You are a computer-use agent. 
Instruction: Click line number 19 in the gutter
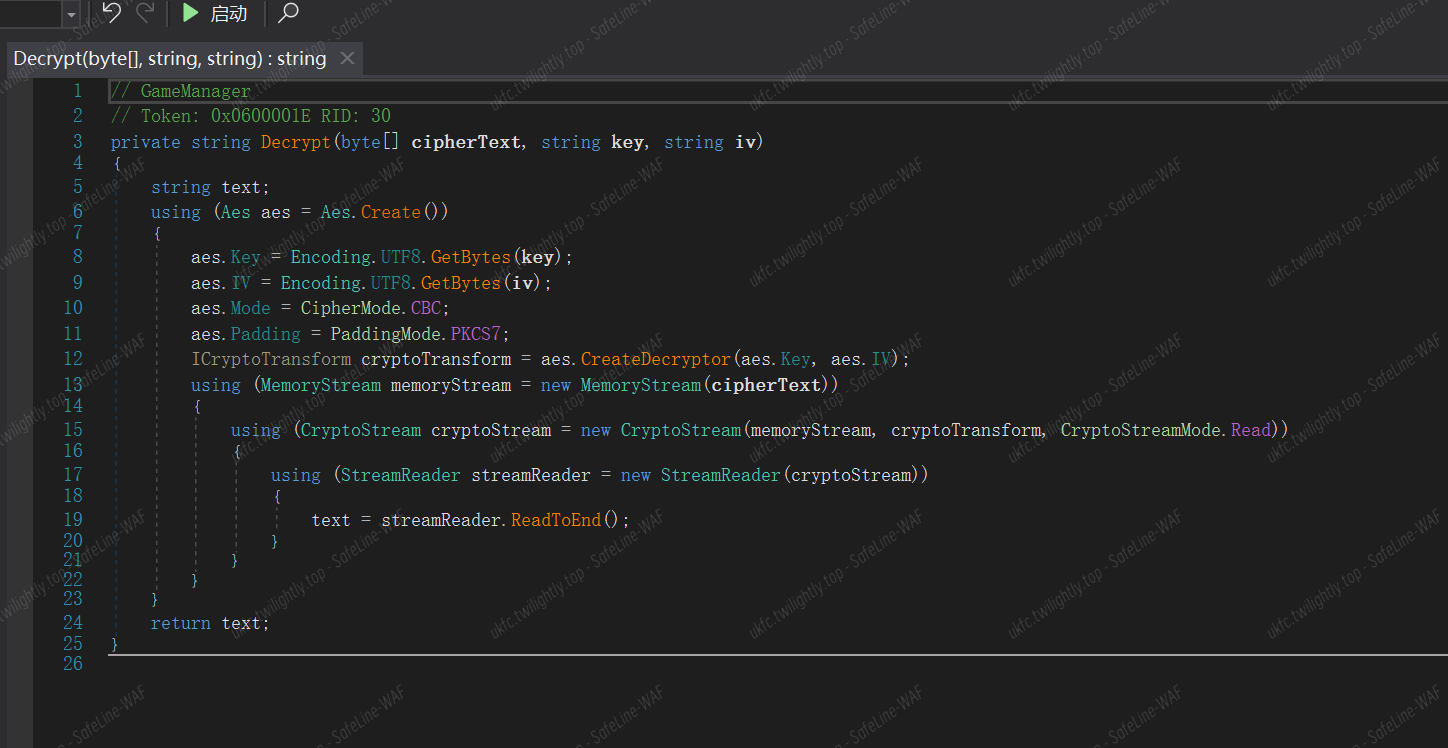point(72,520)
